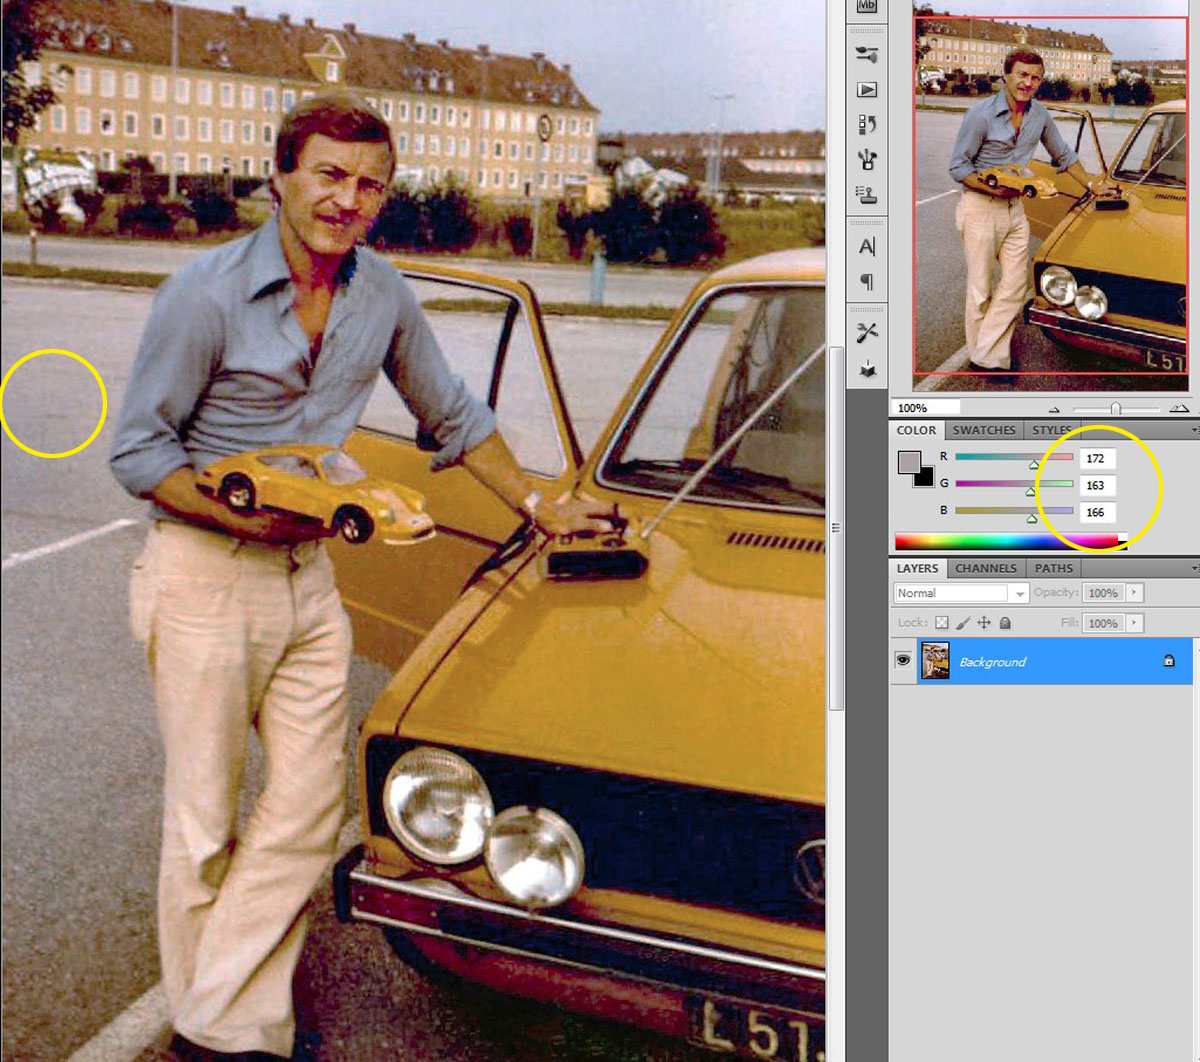Image resolution: width=1200 pixels, height=1062 pixels.
Task: Hide the Background layer with eye icon
Action: (903, 661)
